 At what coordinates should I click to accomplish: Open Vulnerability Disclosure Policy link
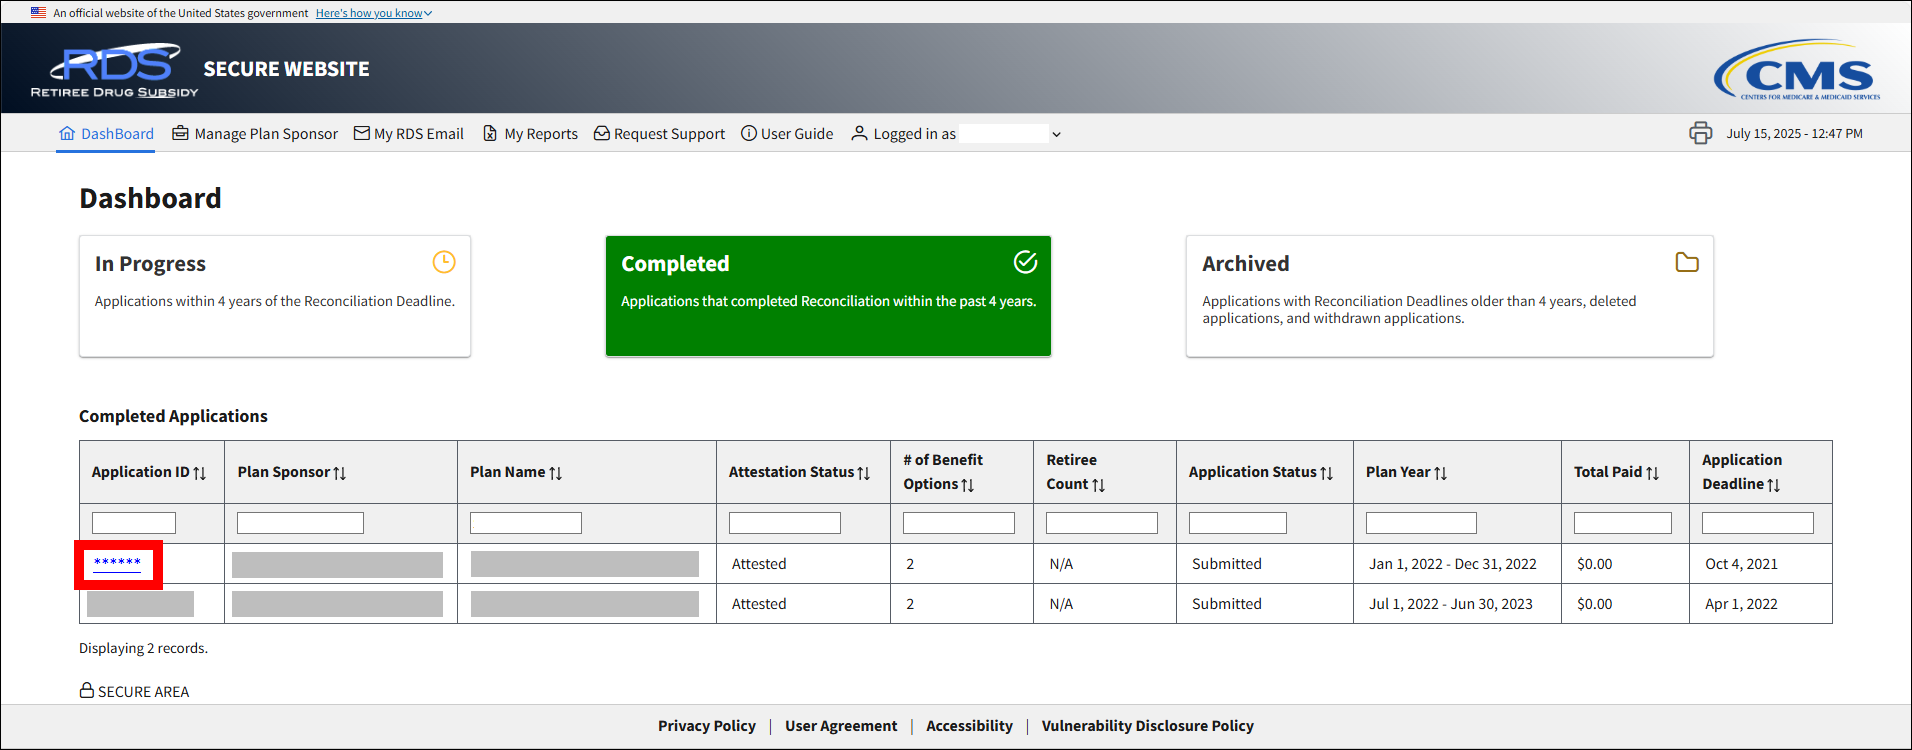coord(1147,726)
